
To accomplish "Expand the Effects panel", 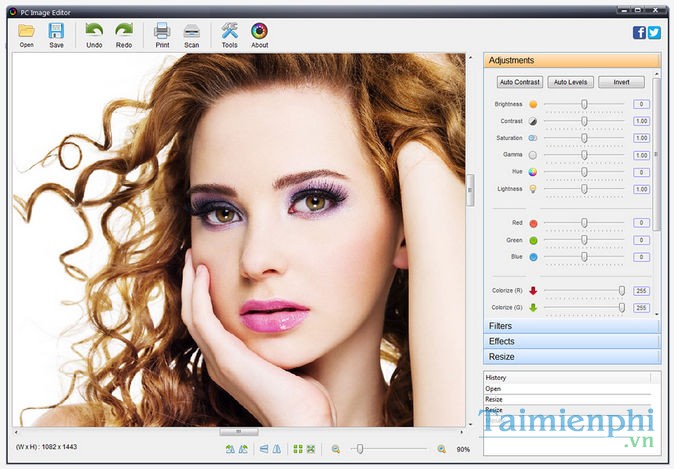I will click(572, 341).
